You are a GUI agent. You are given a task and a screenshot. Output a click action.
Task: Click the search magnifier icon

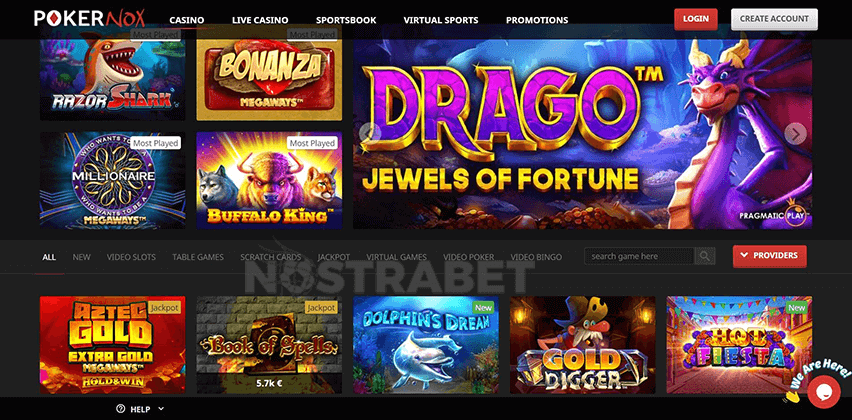[x=705, y=256]
